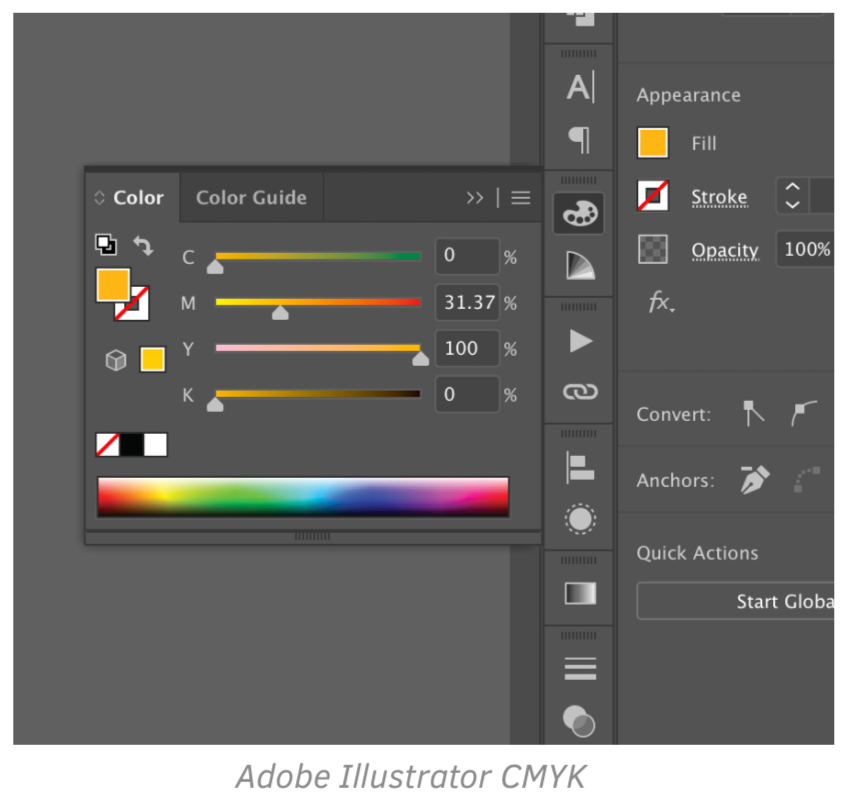The width and height of the screenshot is (852, 794).
Task: Open the Character panel icon
Action: pos(580,87)
